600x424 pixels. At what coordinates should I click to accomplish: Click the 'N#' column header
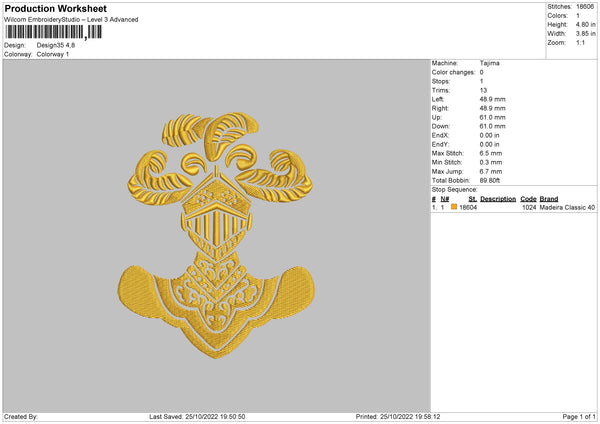(445, 199)
